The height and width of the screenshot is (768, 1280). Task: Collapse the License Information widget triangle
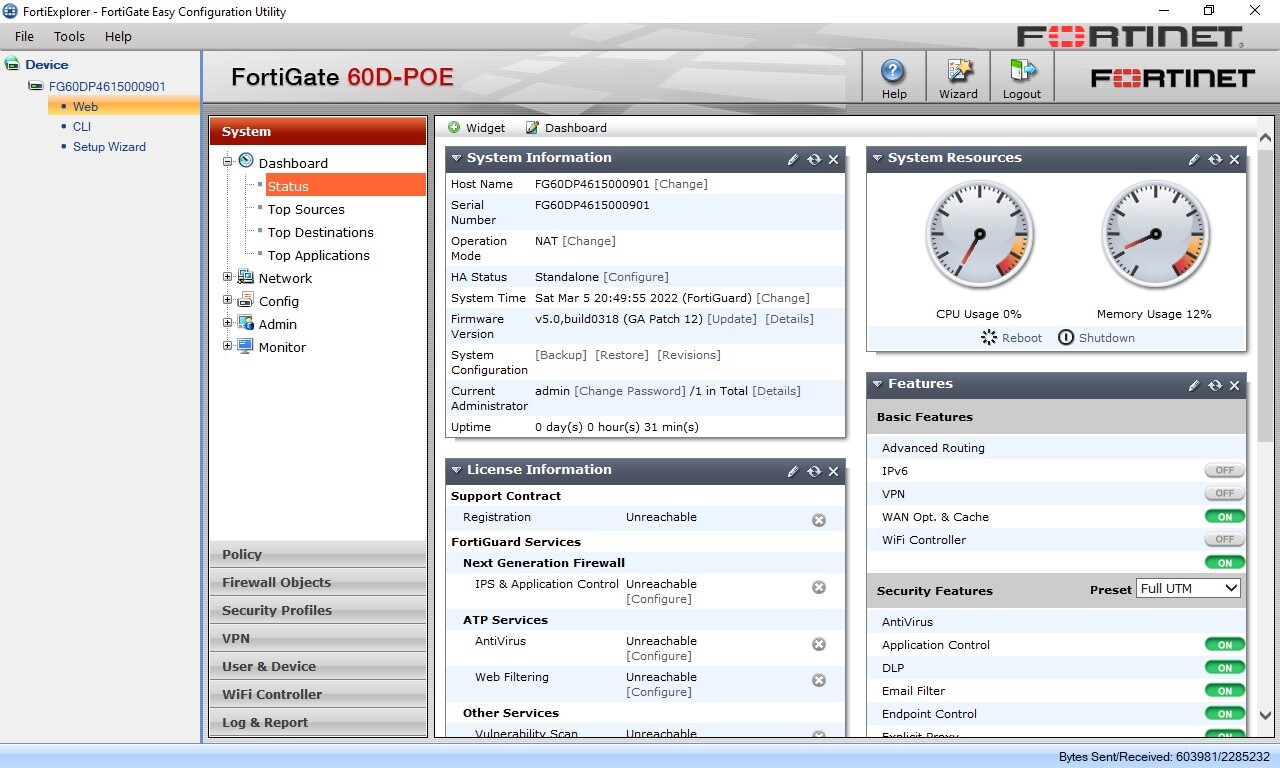(456, 470)
